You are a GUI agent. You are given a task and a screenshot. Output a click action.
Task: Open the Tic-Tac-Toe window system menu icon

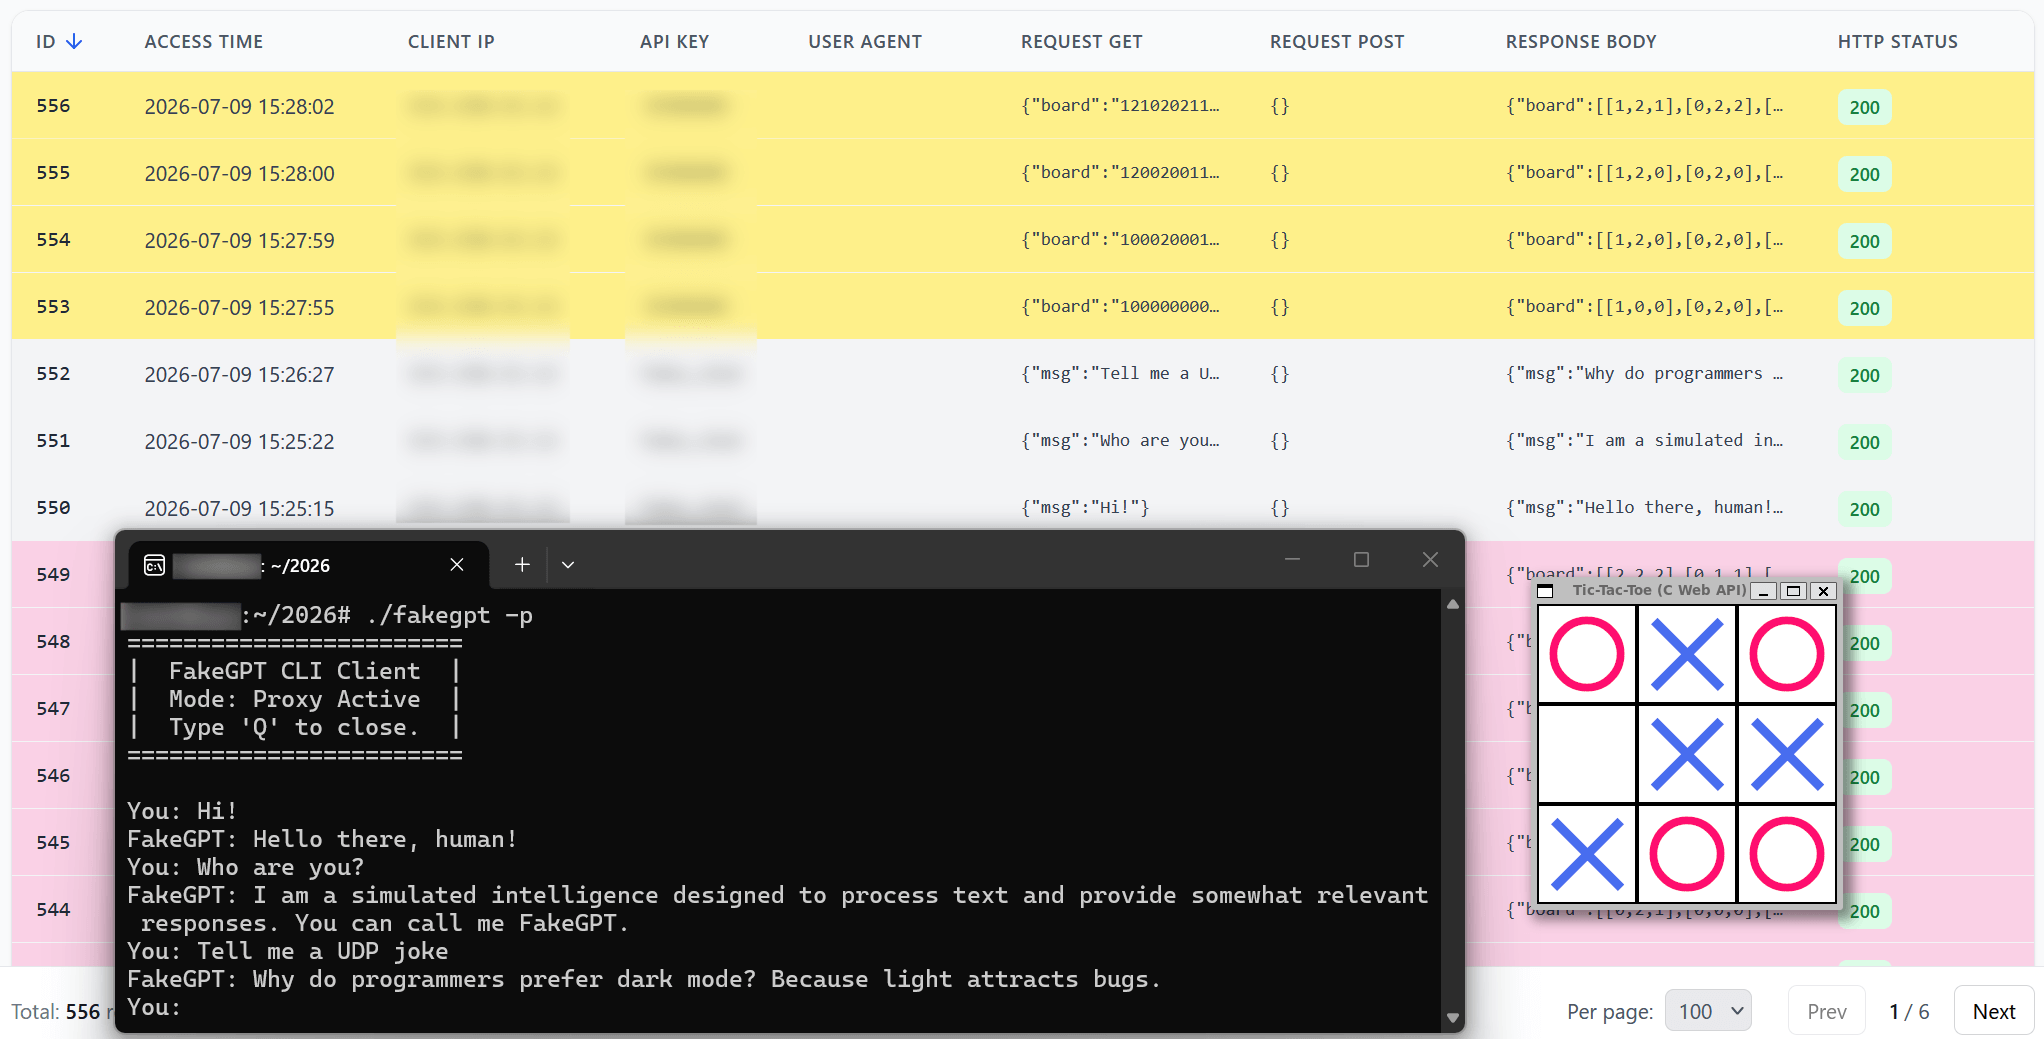tap(1545, 591)
